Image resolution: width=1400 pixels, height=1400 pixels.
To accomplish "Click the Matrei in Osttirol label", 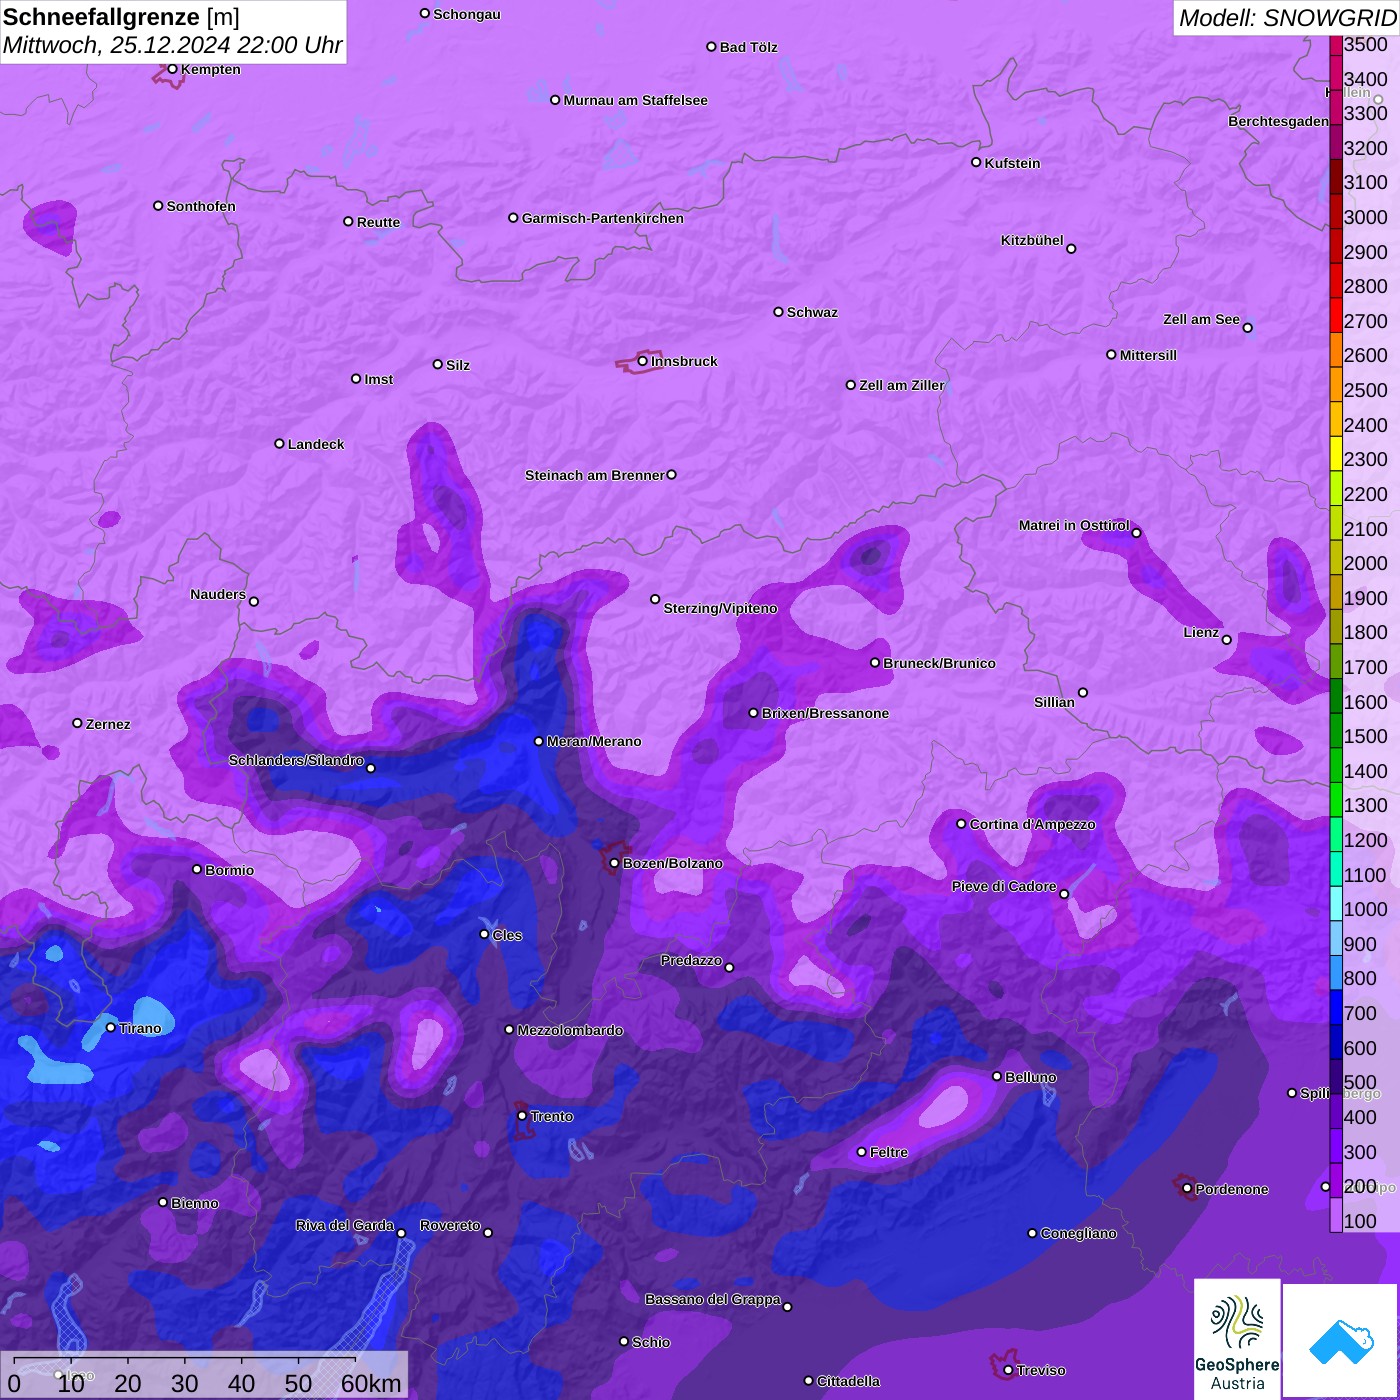I will 1074,525.
